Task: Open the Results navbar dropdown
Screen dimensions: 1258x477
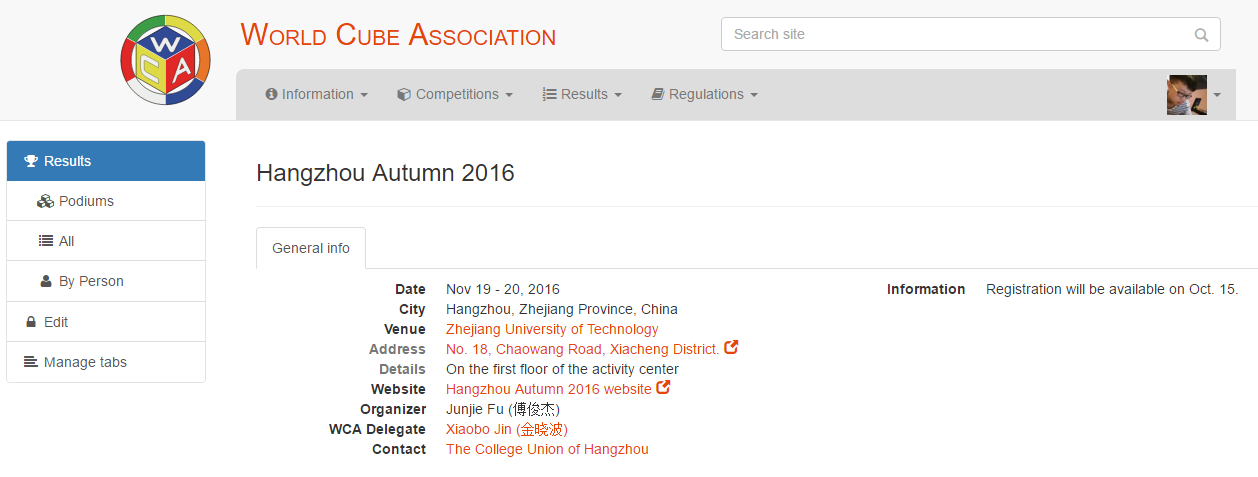Action: [582, 94]
